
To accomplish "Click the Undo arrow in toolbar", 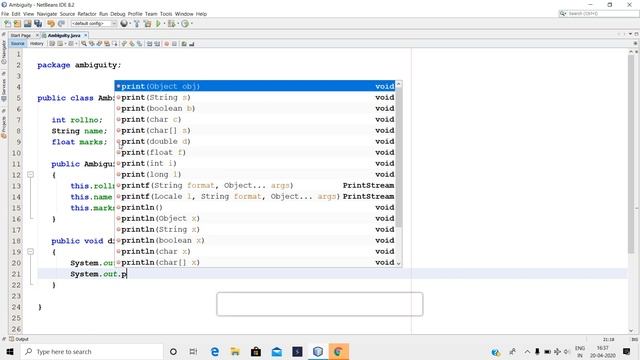I will (x=51, y=24).
